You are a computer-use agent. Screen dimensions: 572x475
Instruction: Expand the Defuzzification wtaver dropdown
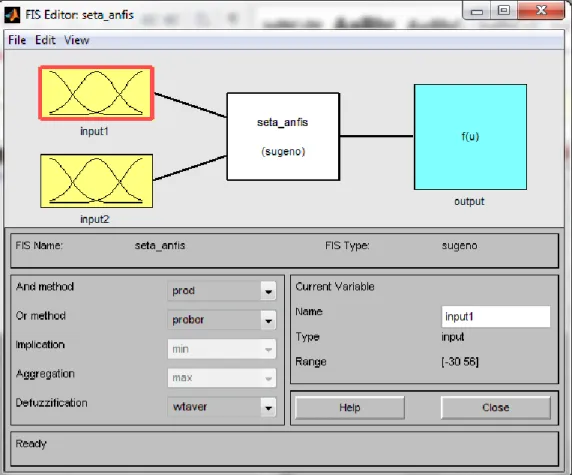click(x=221, y=407)
